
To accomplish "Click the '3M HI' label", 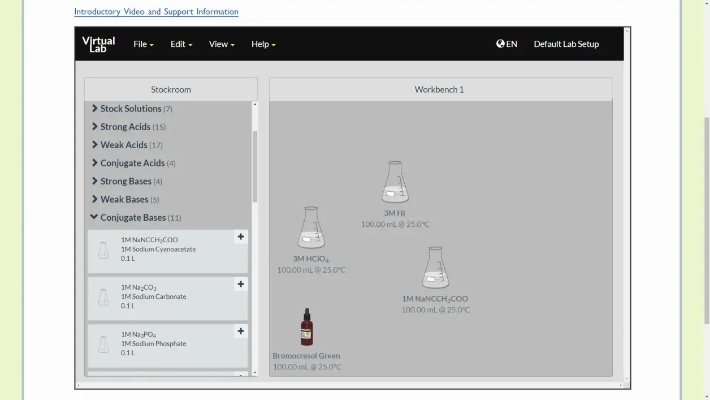I will click(394, 213).
